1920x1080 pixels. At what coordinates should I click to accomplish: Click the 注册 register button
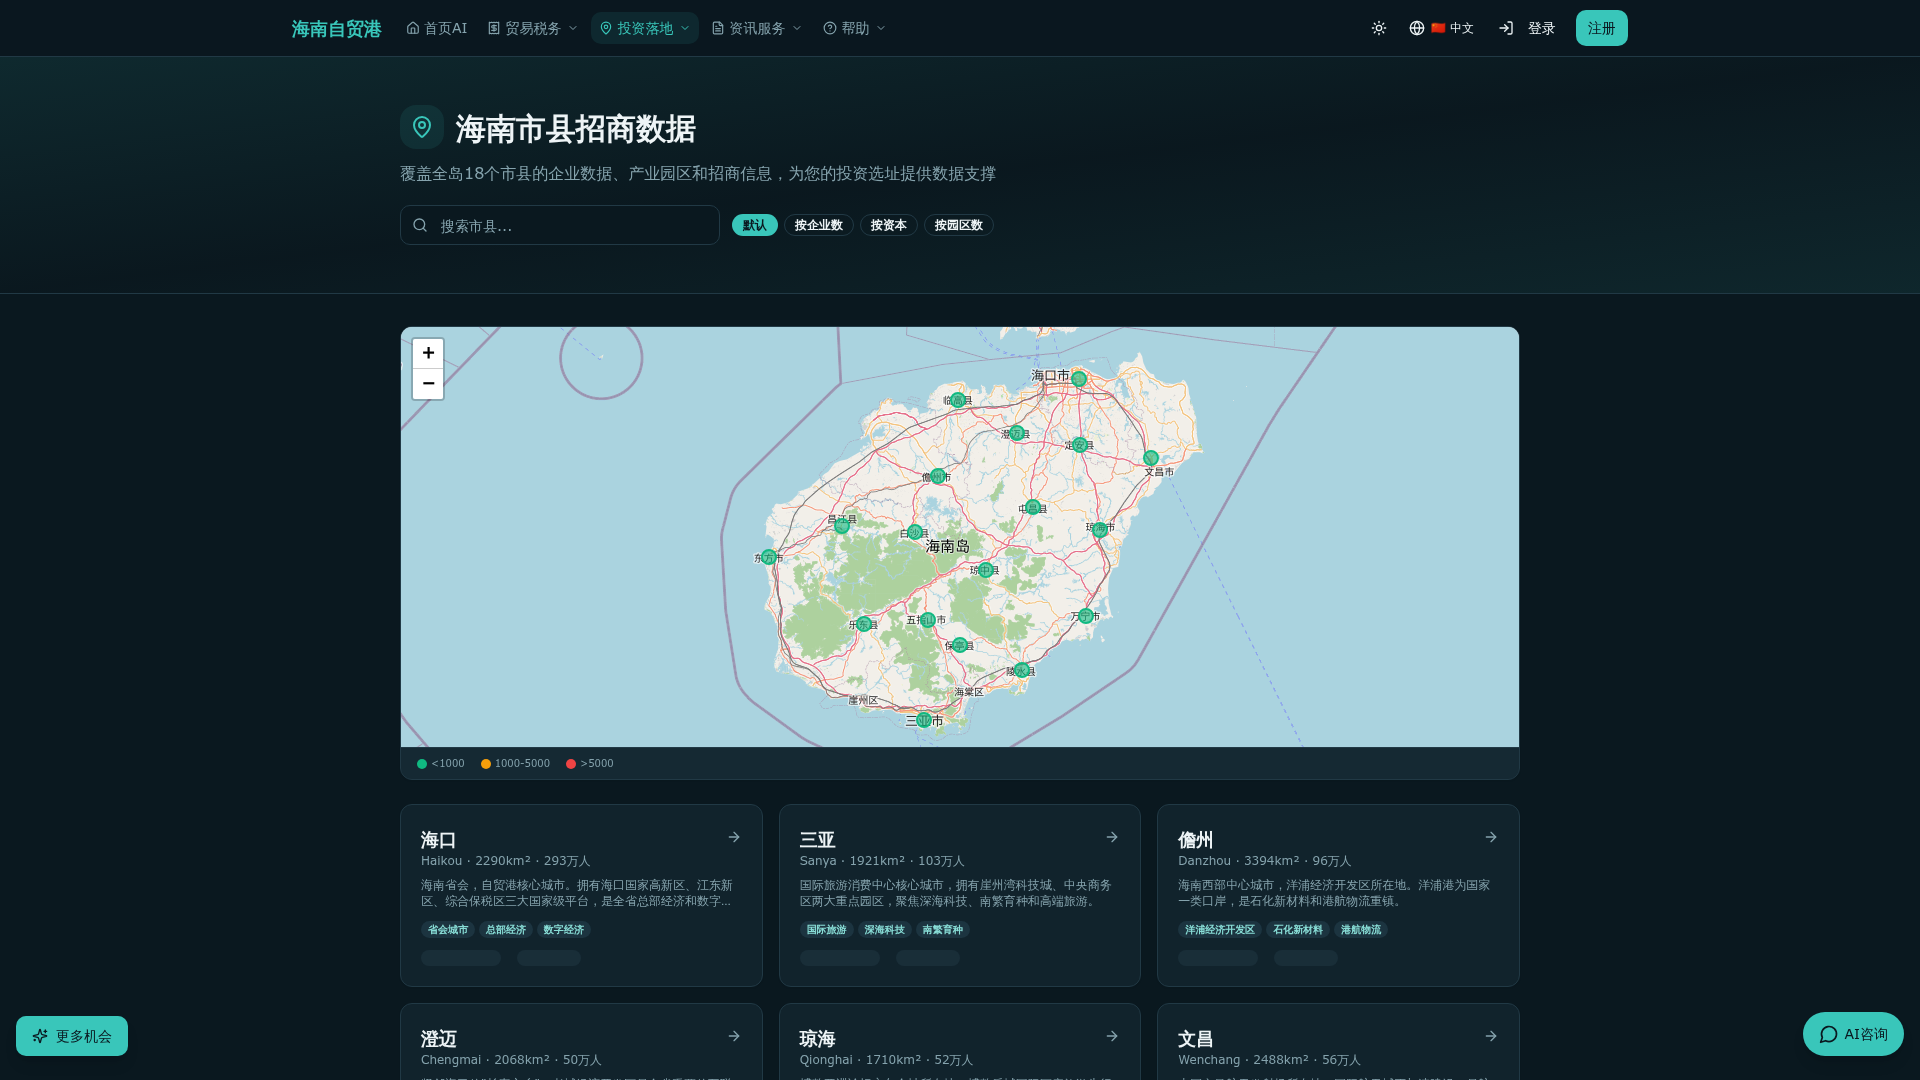coord(1601,28)
